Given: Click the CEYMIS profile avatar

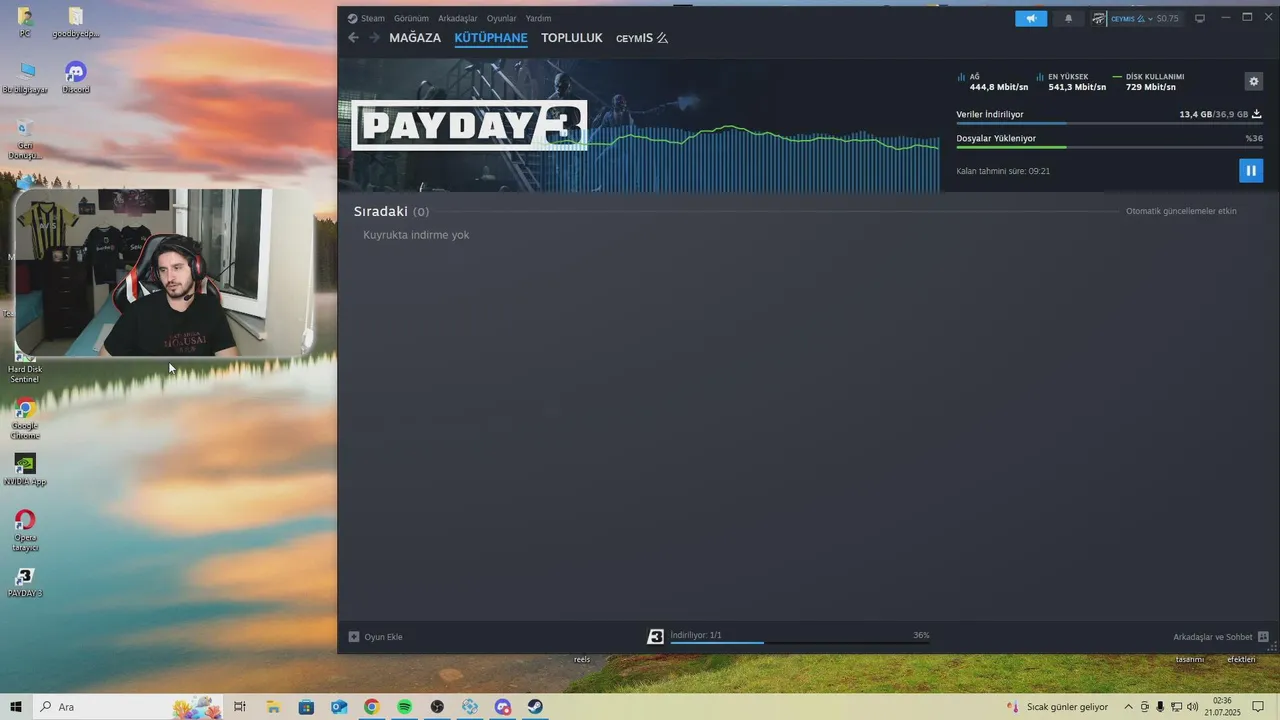Looking at the screenshot, I should [x=1099, y=18].
